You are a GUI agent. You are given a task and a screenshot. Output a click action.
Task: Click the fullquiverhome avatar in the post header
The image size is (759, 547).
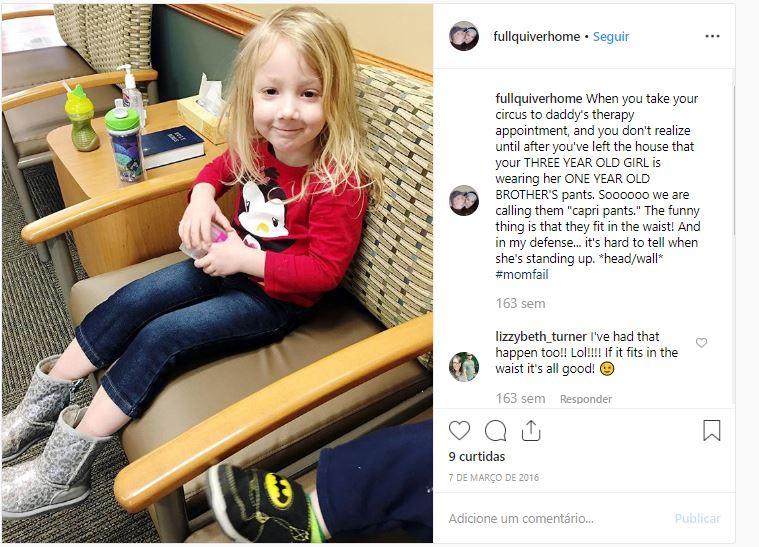tap(464, 36)
